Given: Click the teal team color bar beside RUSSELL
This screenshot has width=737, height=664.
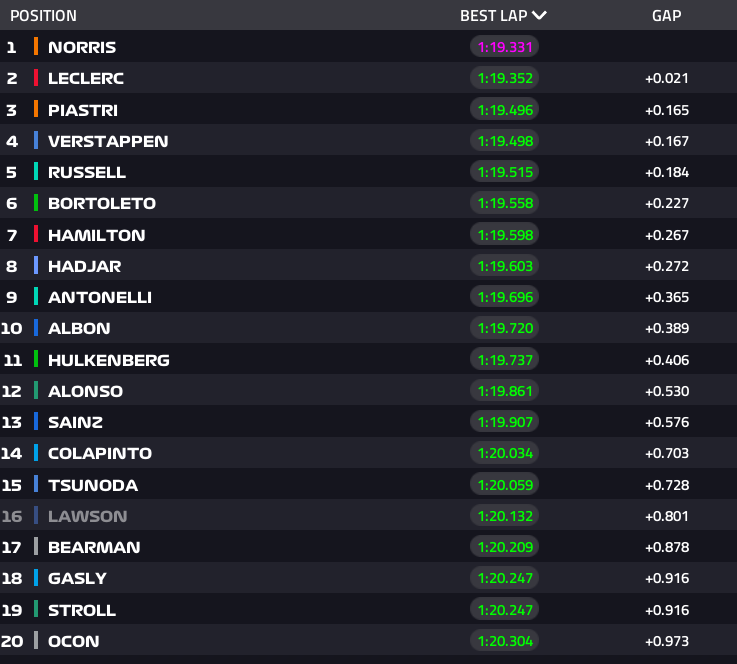Looking at the screenshot, I should [36, 172].
